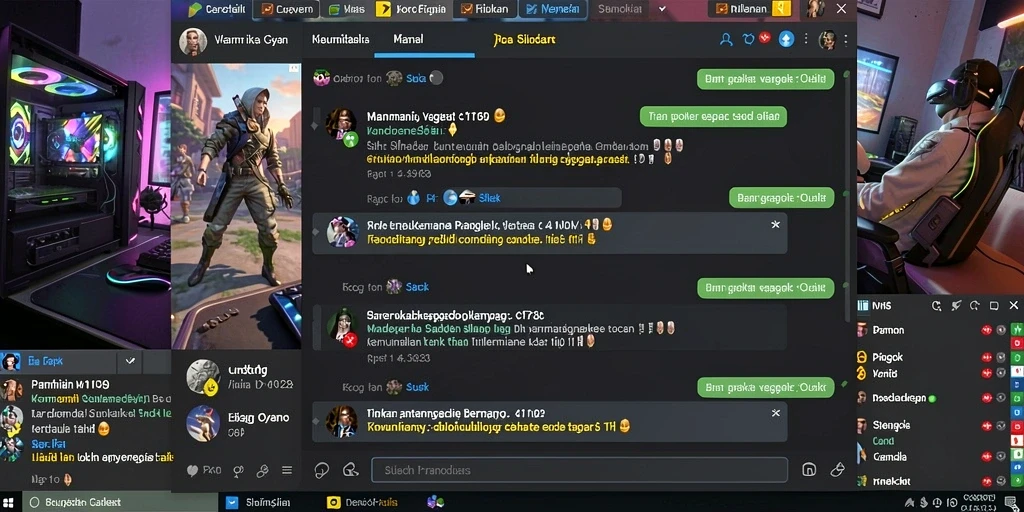Click the gray circle icon on Piogok row
This screenshot has width=1024, height=512.
1000,357
